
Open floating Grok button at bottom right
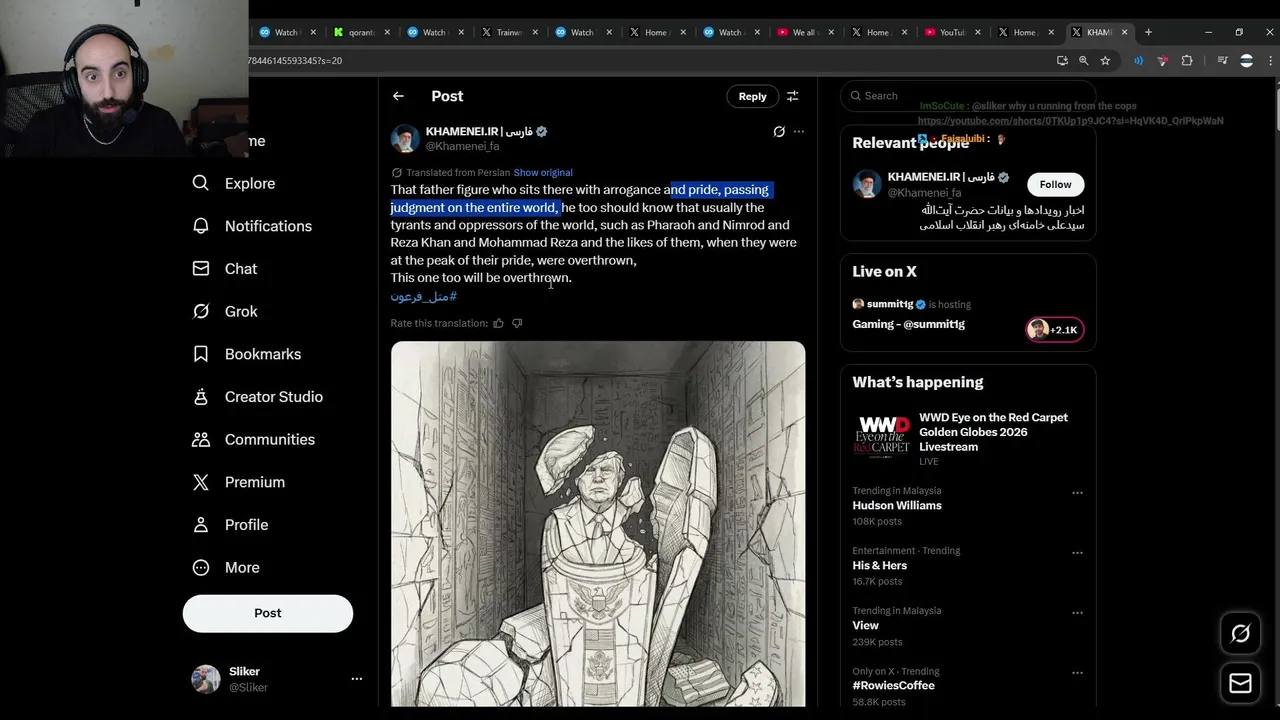click(x=1240, y=633)
